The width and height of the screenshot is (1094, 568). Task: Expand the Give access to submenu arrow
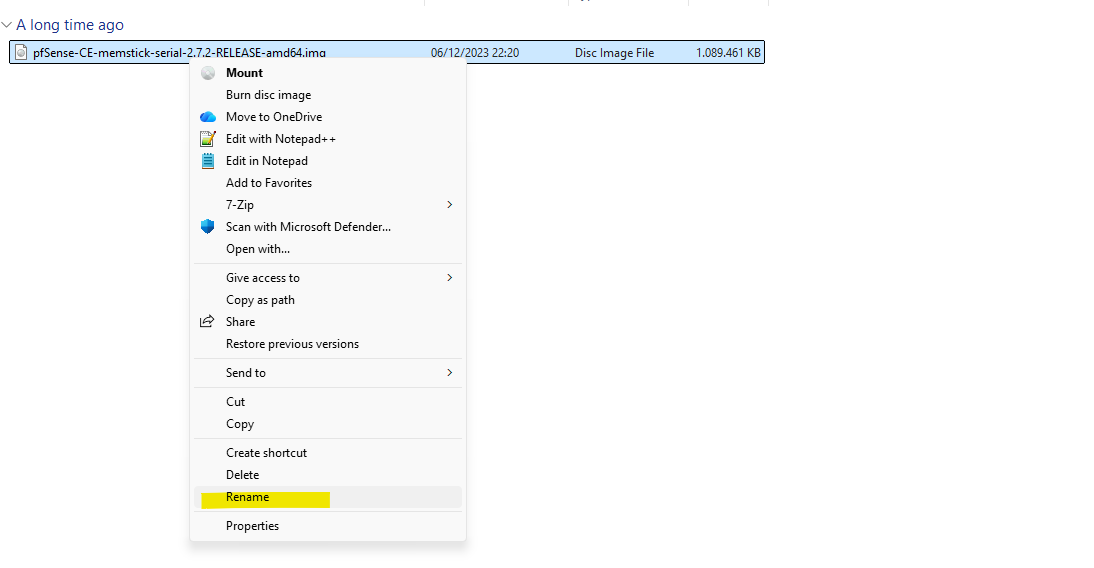(x=449, y=278)
